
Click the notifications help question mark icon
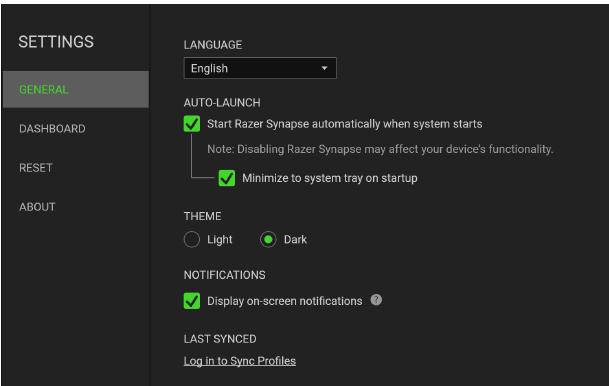(376, 300)
